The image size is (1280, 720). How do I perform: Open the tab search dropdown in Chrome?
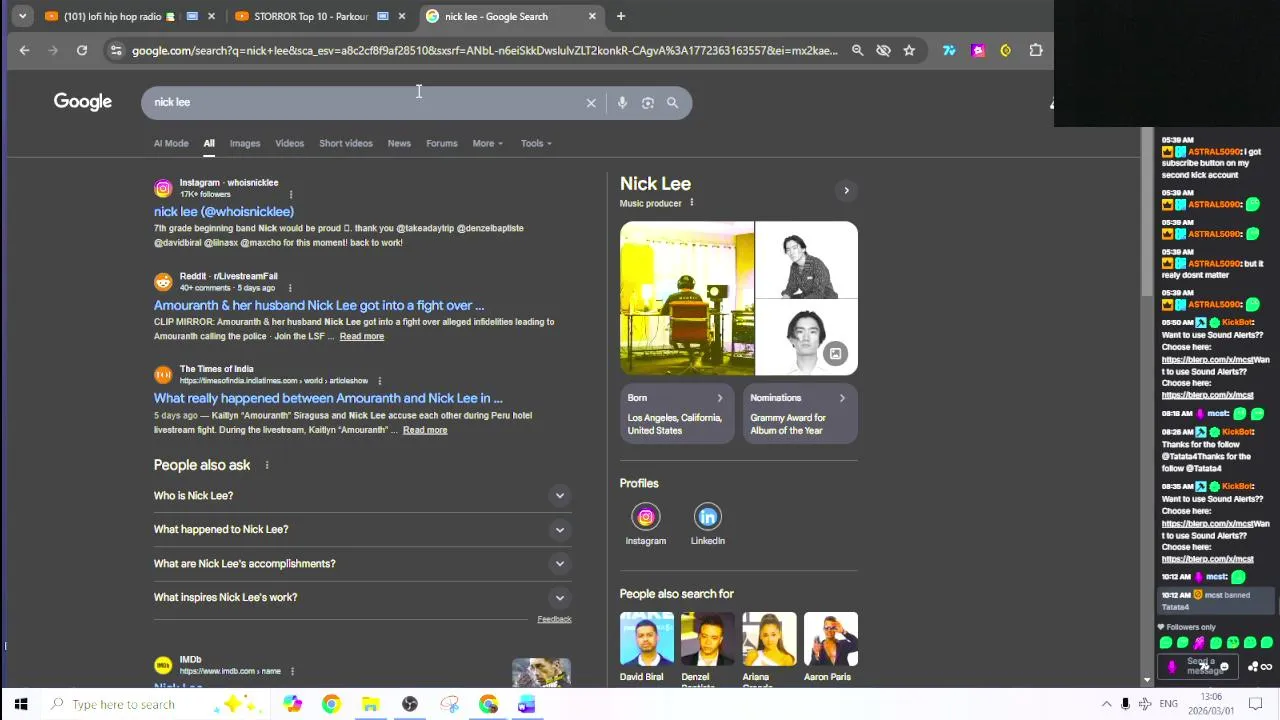(x=22, y=16)
